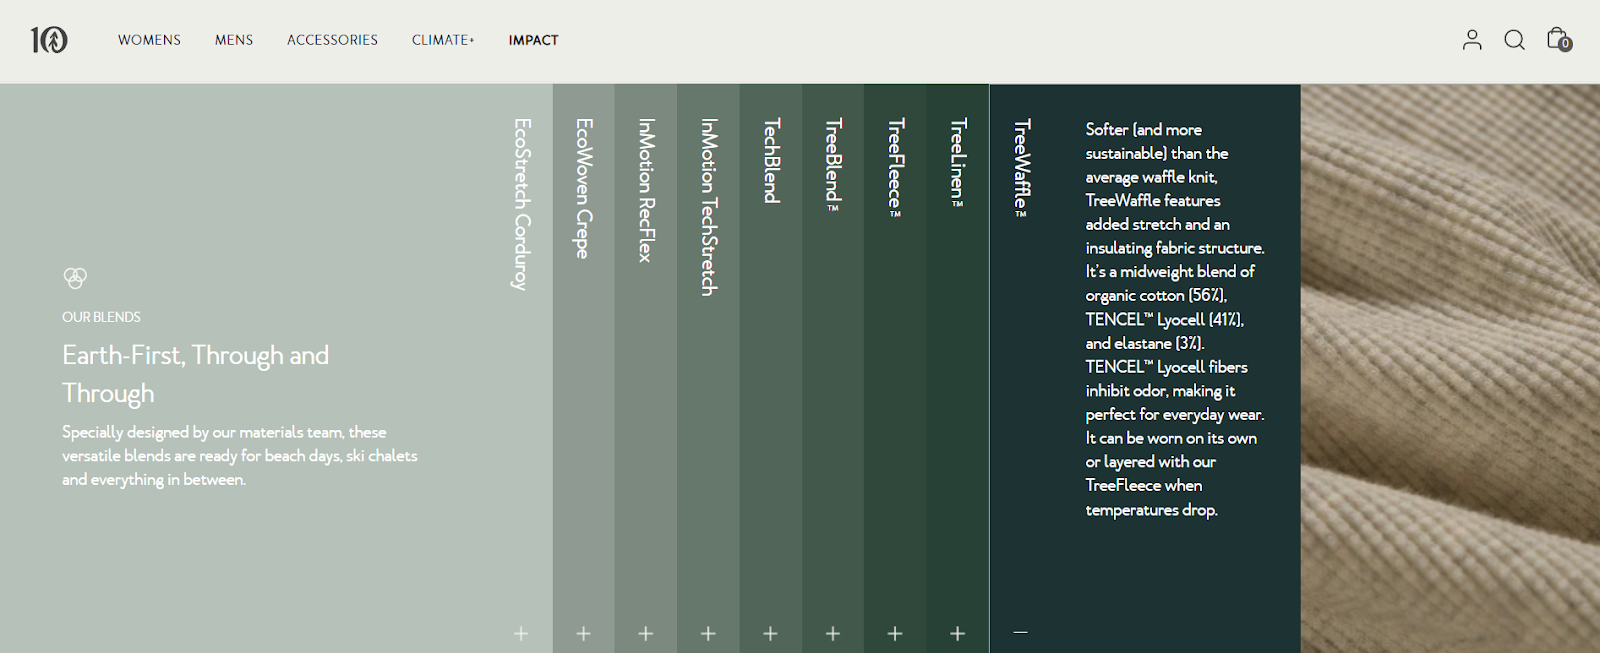This screenshot has width=1600, height=653.
Task: Expand the EcoStretch Corduroy plus icon
Action: [x=521, y=633]
